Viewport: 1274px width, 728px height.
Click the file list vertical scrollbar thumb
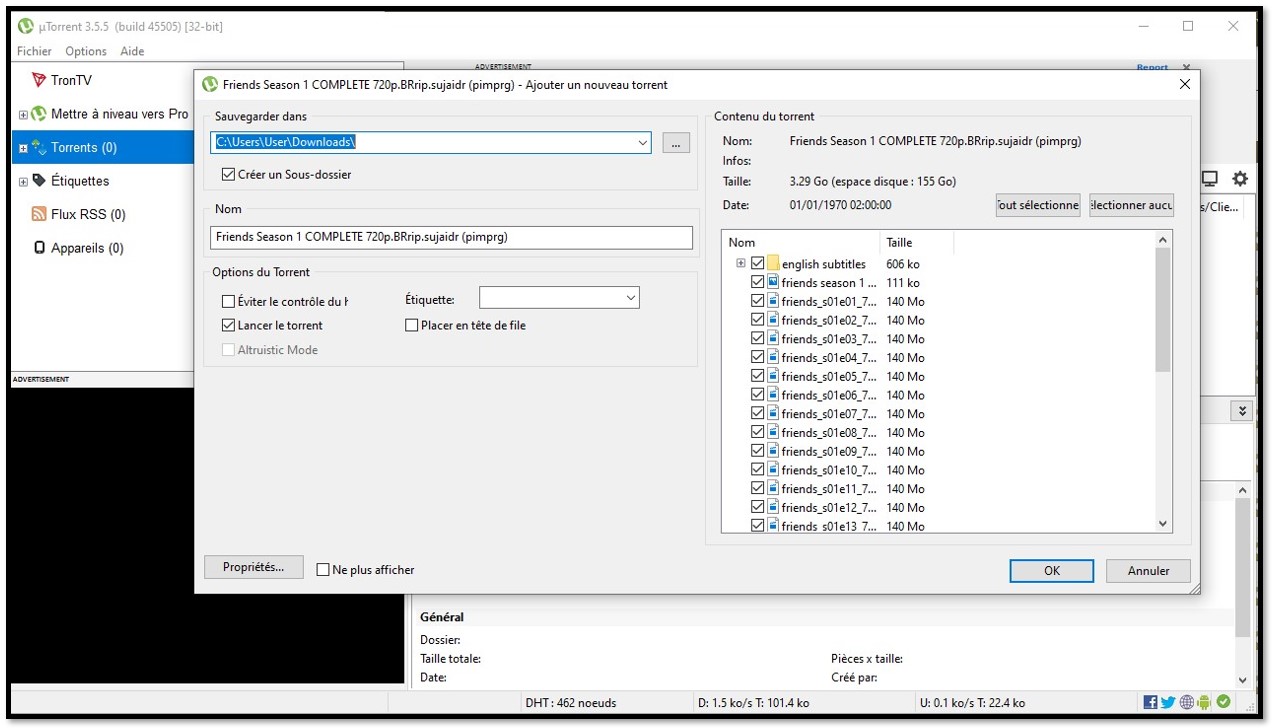(1162, 310)
